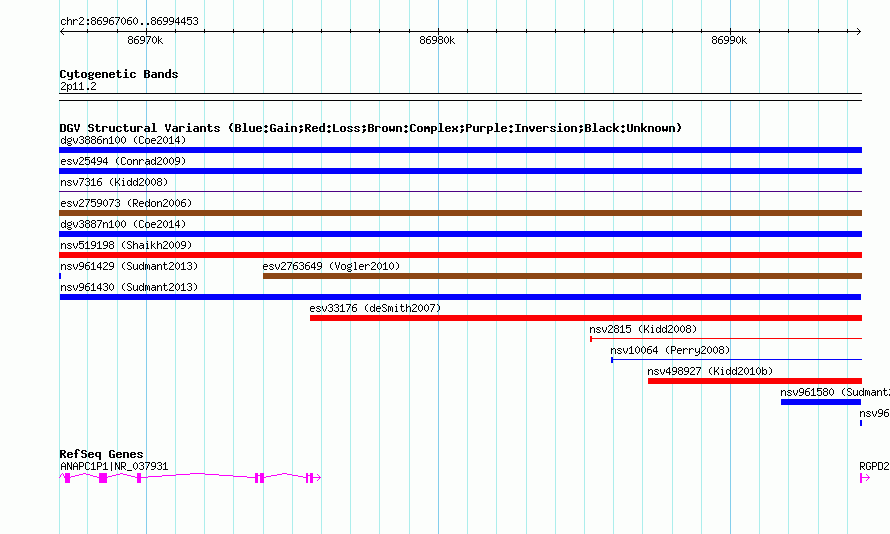This screenshot has width=890, height=534.
Task: Click the small nsv961429 (Sudmant2013) blue marker
Action: [60, 276]
